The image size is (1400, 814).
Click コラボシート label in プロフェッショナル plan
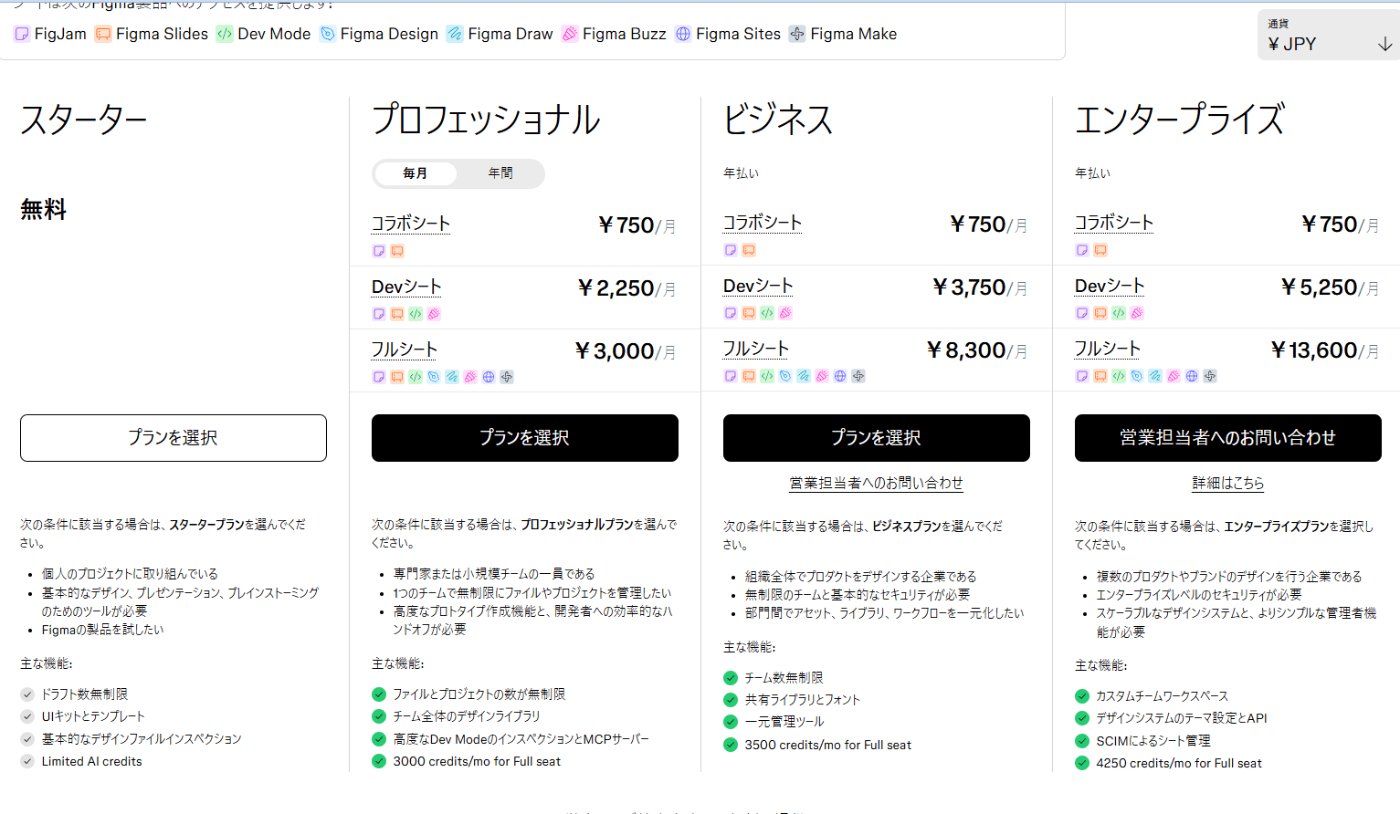point(411,224)
